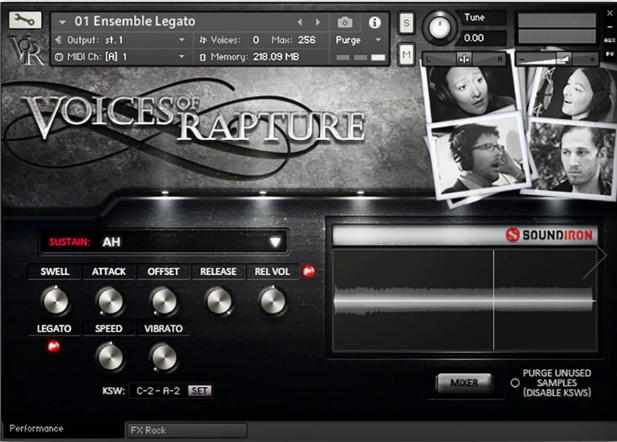
Task: Click the KSW range field C-2 - A-2
Action: (158, 391)
